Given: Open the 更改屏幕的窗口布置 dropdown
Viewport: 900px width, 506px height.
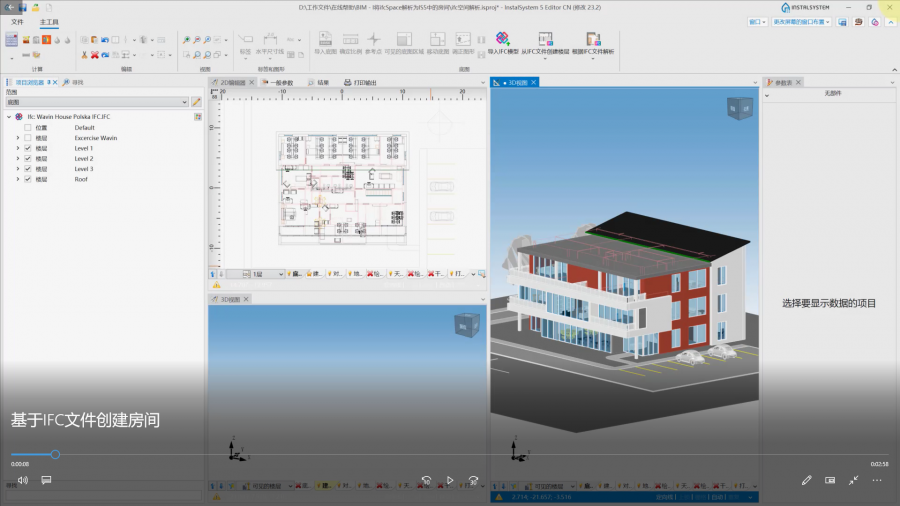Looking at the screenshot, I should coord(800,21).
